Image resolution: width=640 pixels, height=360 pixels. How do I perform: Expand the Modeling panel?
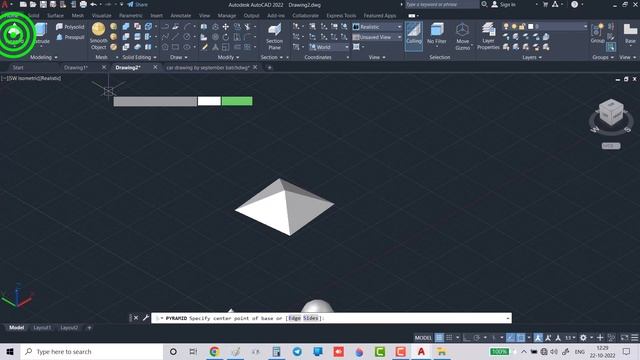(x=44, y=58)
